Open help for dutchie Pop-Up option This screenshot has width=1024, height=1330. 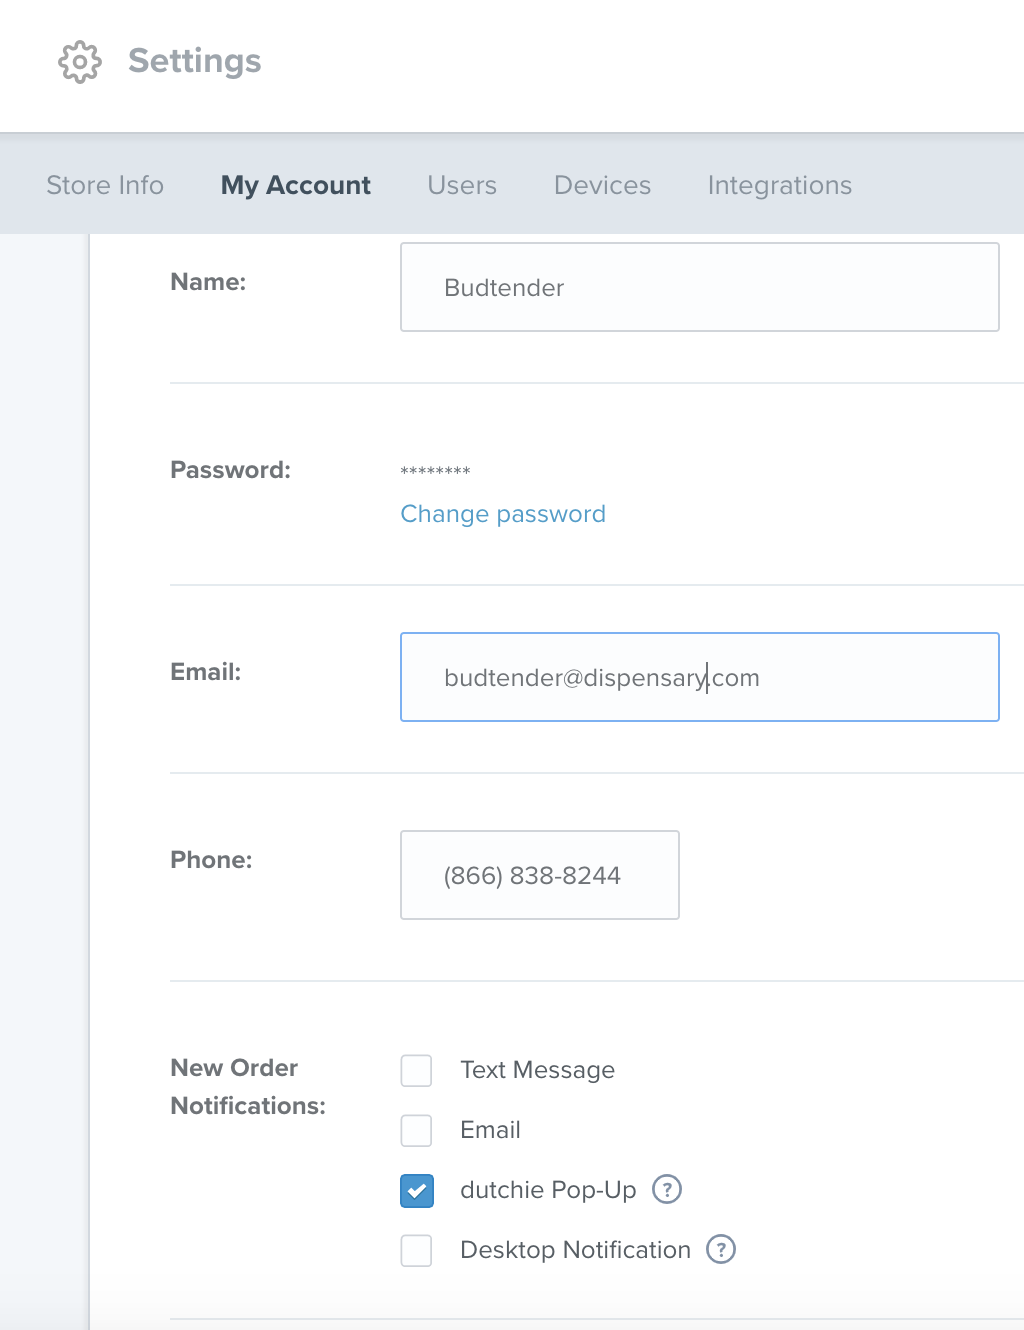667,1189
